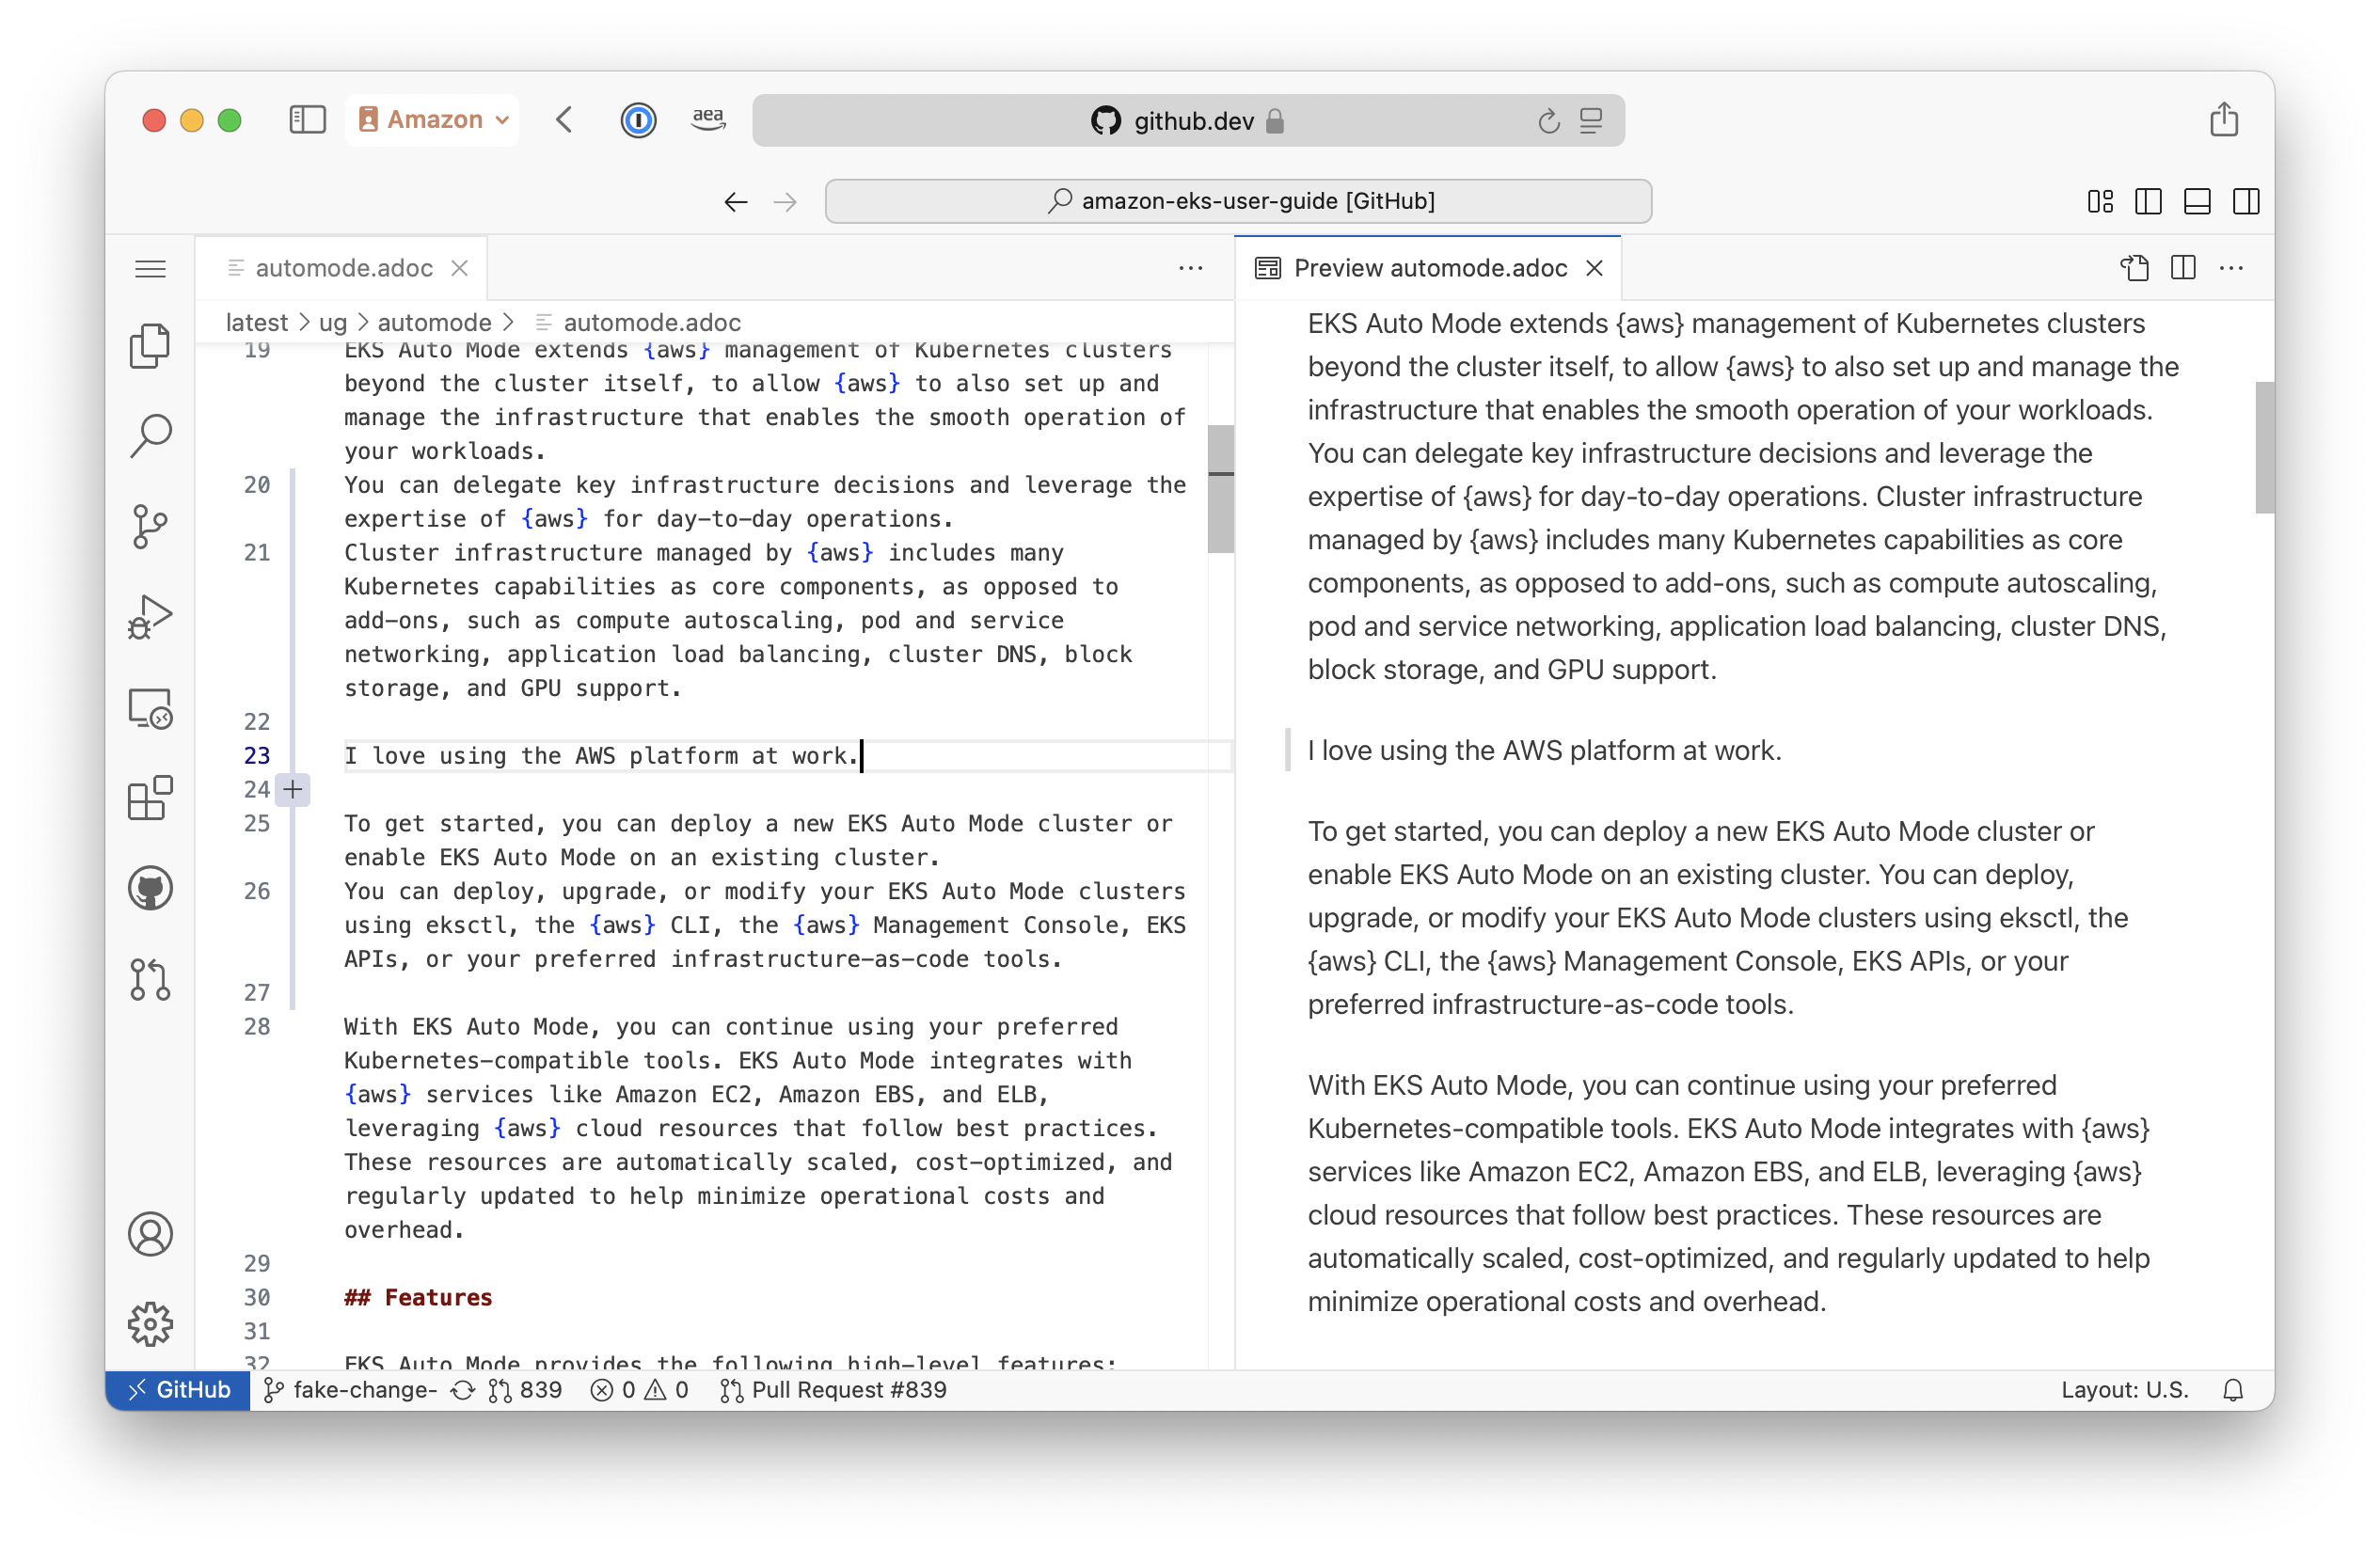The image size is (2380, 1550).
Task: Open the hamburger application menu
Action: (x=150, y=268)
